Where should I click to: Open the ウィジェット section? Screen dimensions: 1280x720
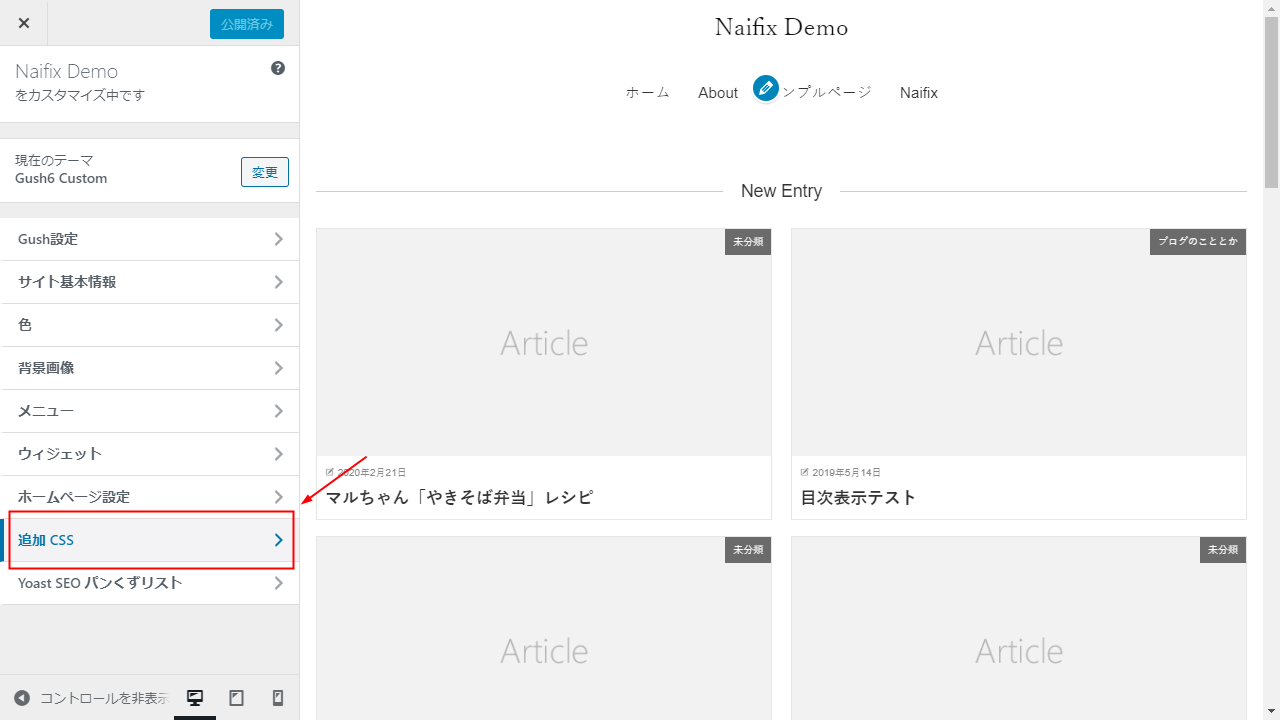click(x=149, y=454)
